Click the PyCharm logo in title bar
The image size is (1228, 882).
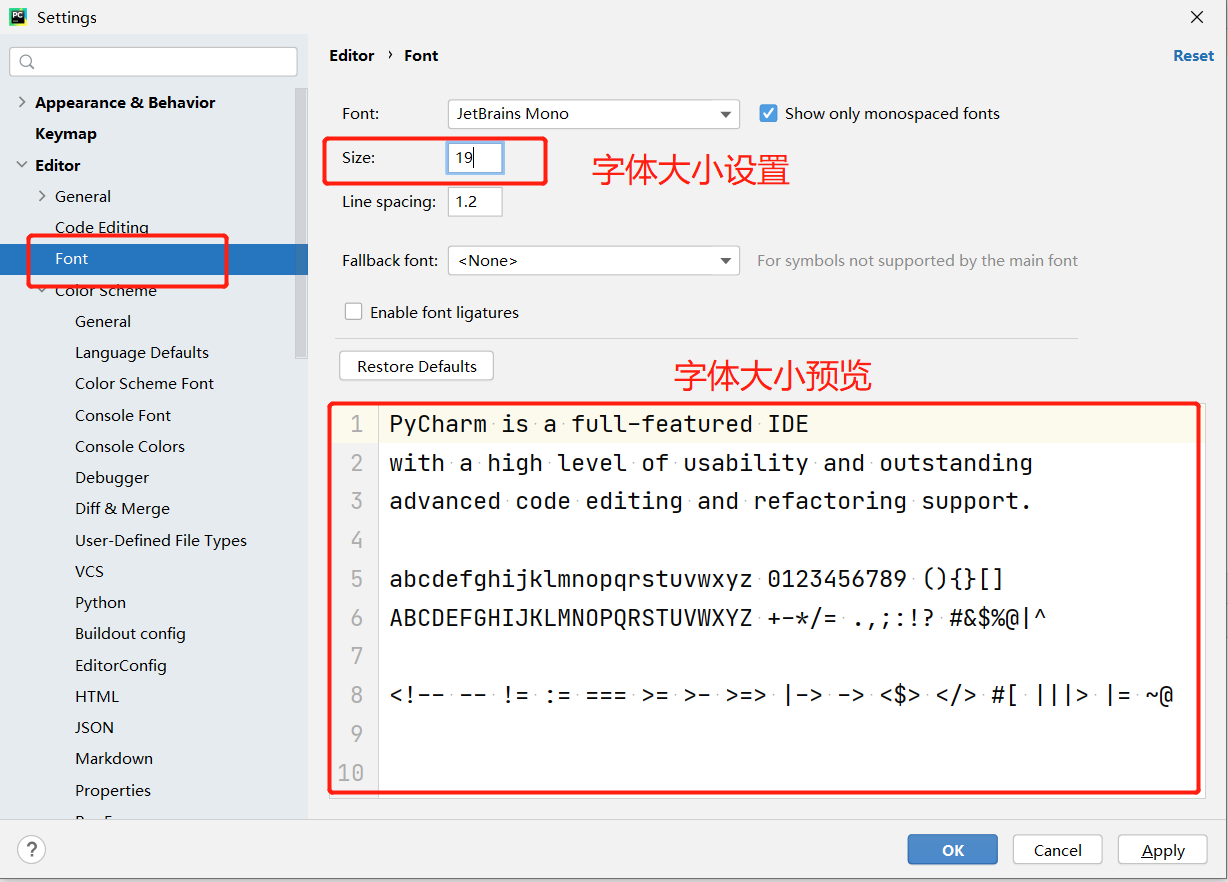(18, 17)
